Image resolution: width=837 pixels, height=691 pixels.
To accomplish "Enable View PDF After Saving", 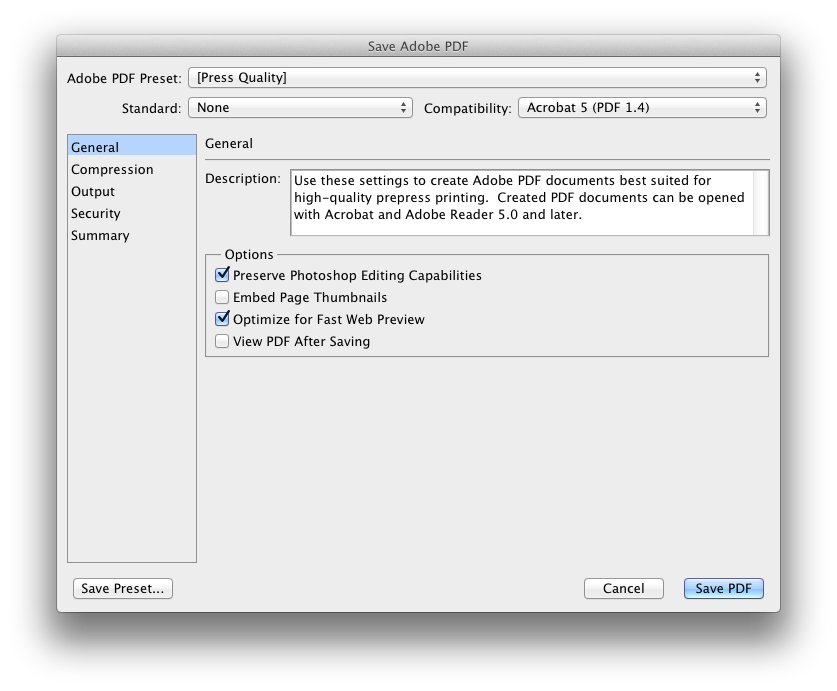I will click(x=222, y=341).
